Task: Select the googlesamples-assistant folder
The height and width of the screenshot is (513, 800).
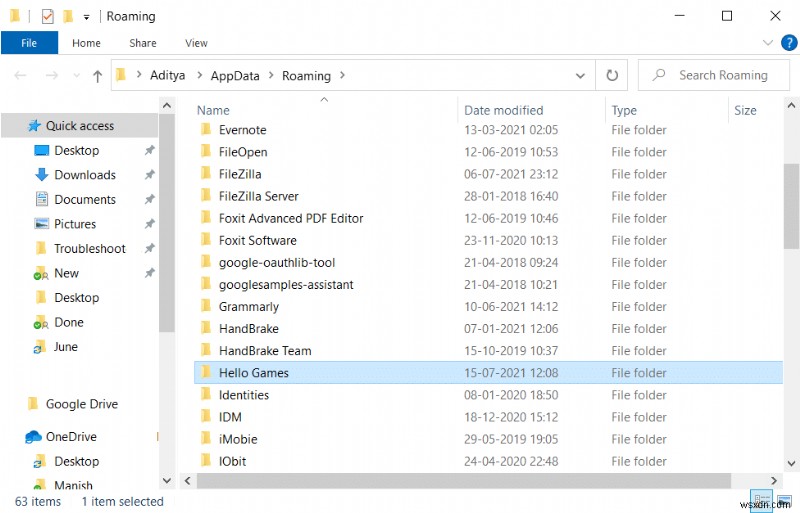Action: click(x=286, y=284)
